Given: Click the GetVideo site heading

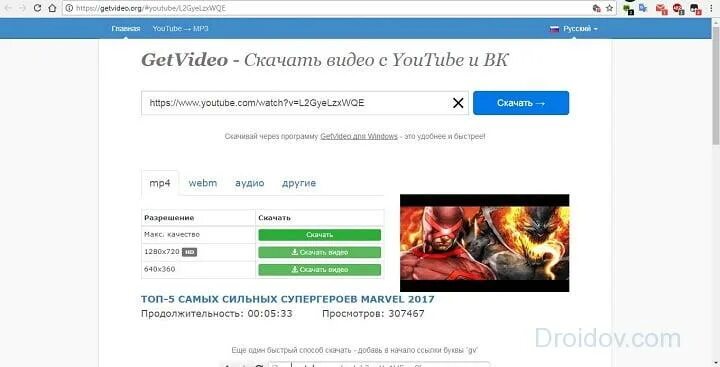Looking at the screenshot, I should pos(325,60).
